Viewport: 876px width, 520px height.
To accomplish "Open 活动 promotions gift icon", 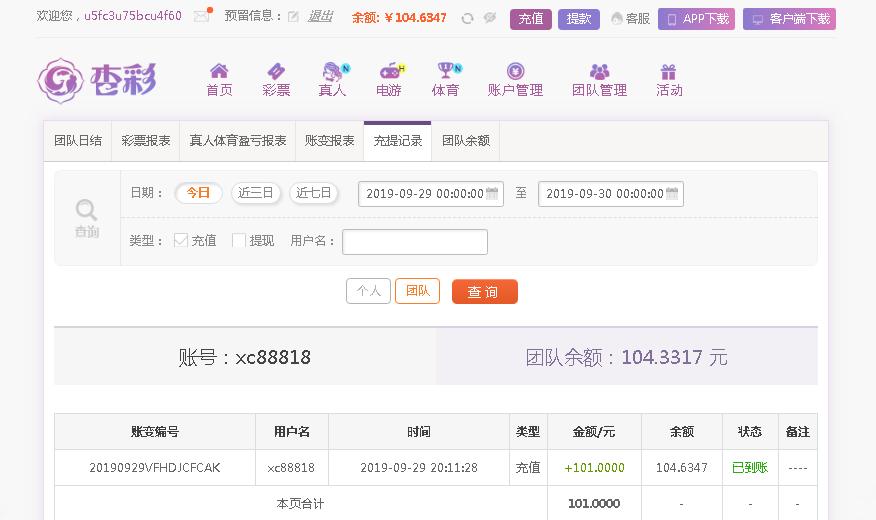I will 669,80.
